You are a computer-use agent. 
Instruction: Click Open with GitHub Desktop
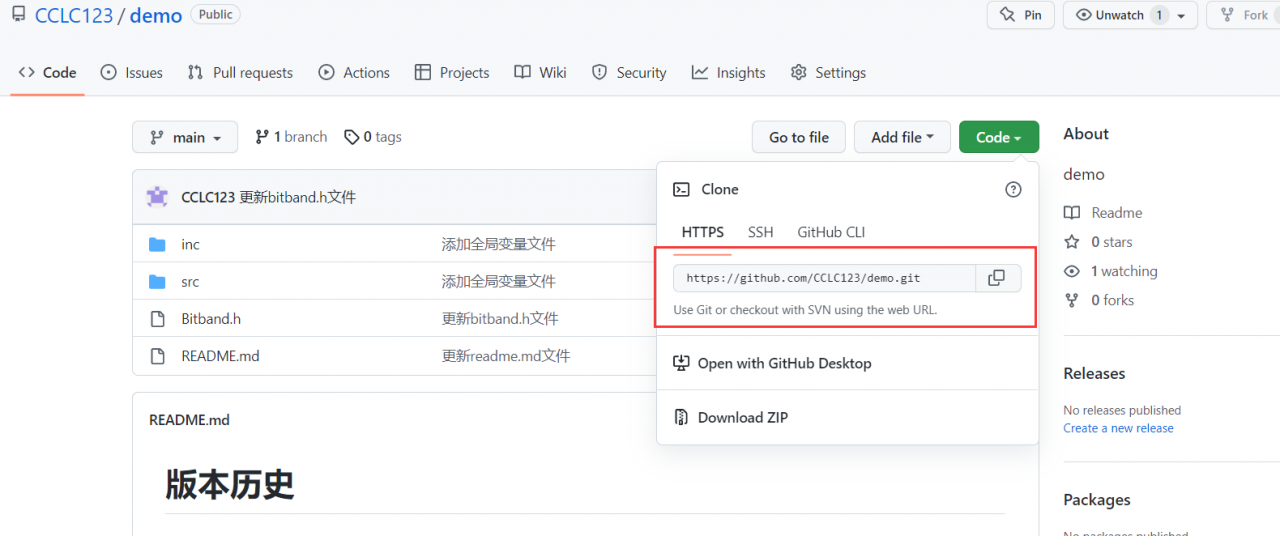785,363
